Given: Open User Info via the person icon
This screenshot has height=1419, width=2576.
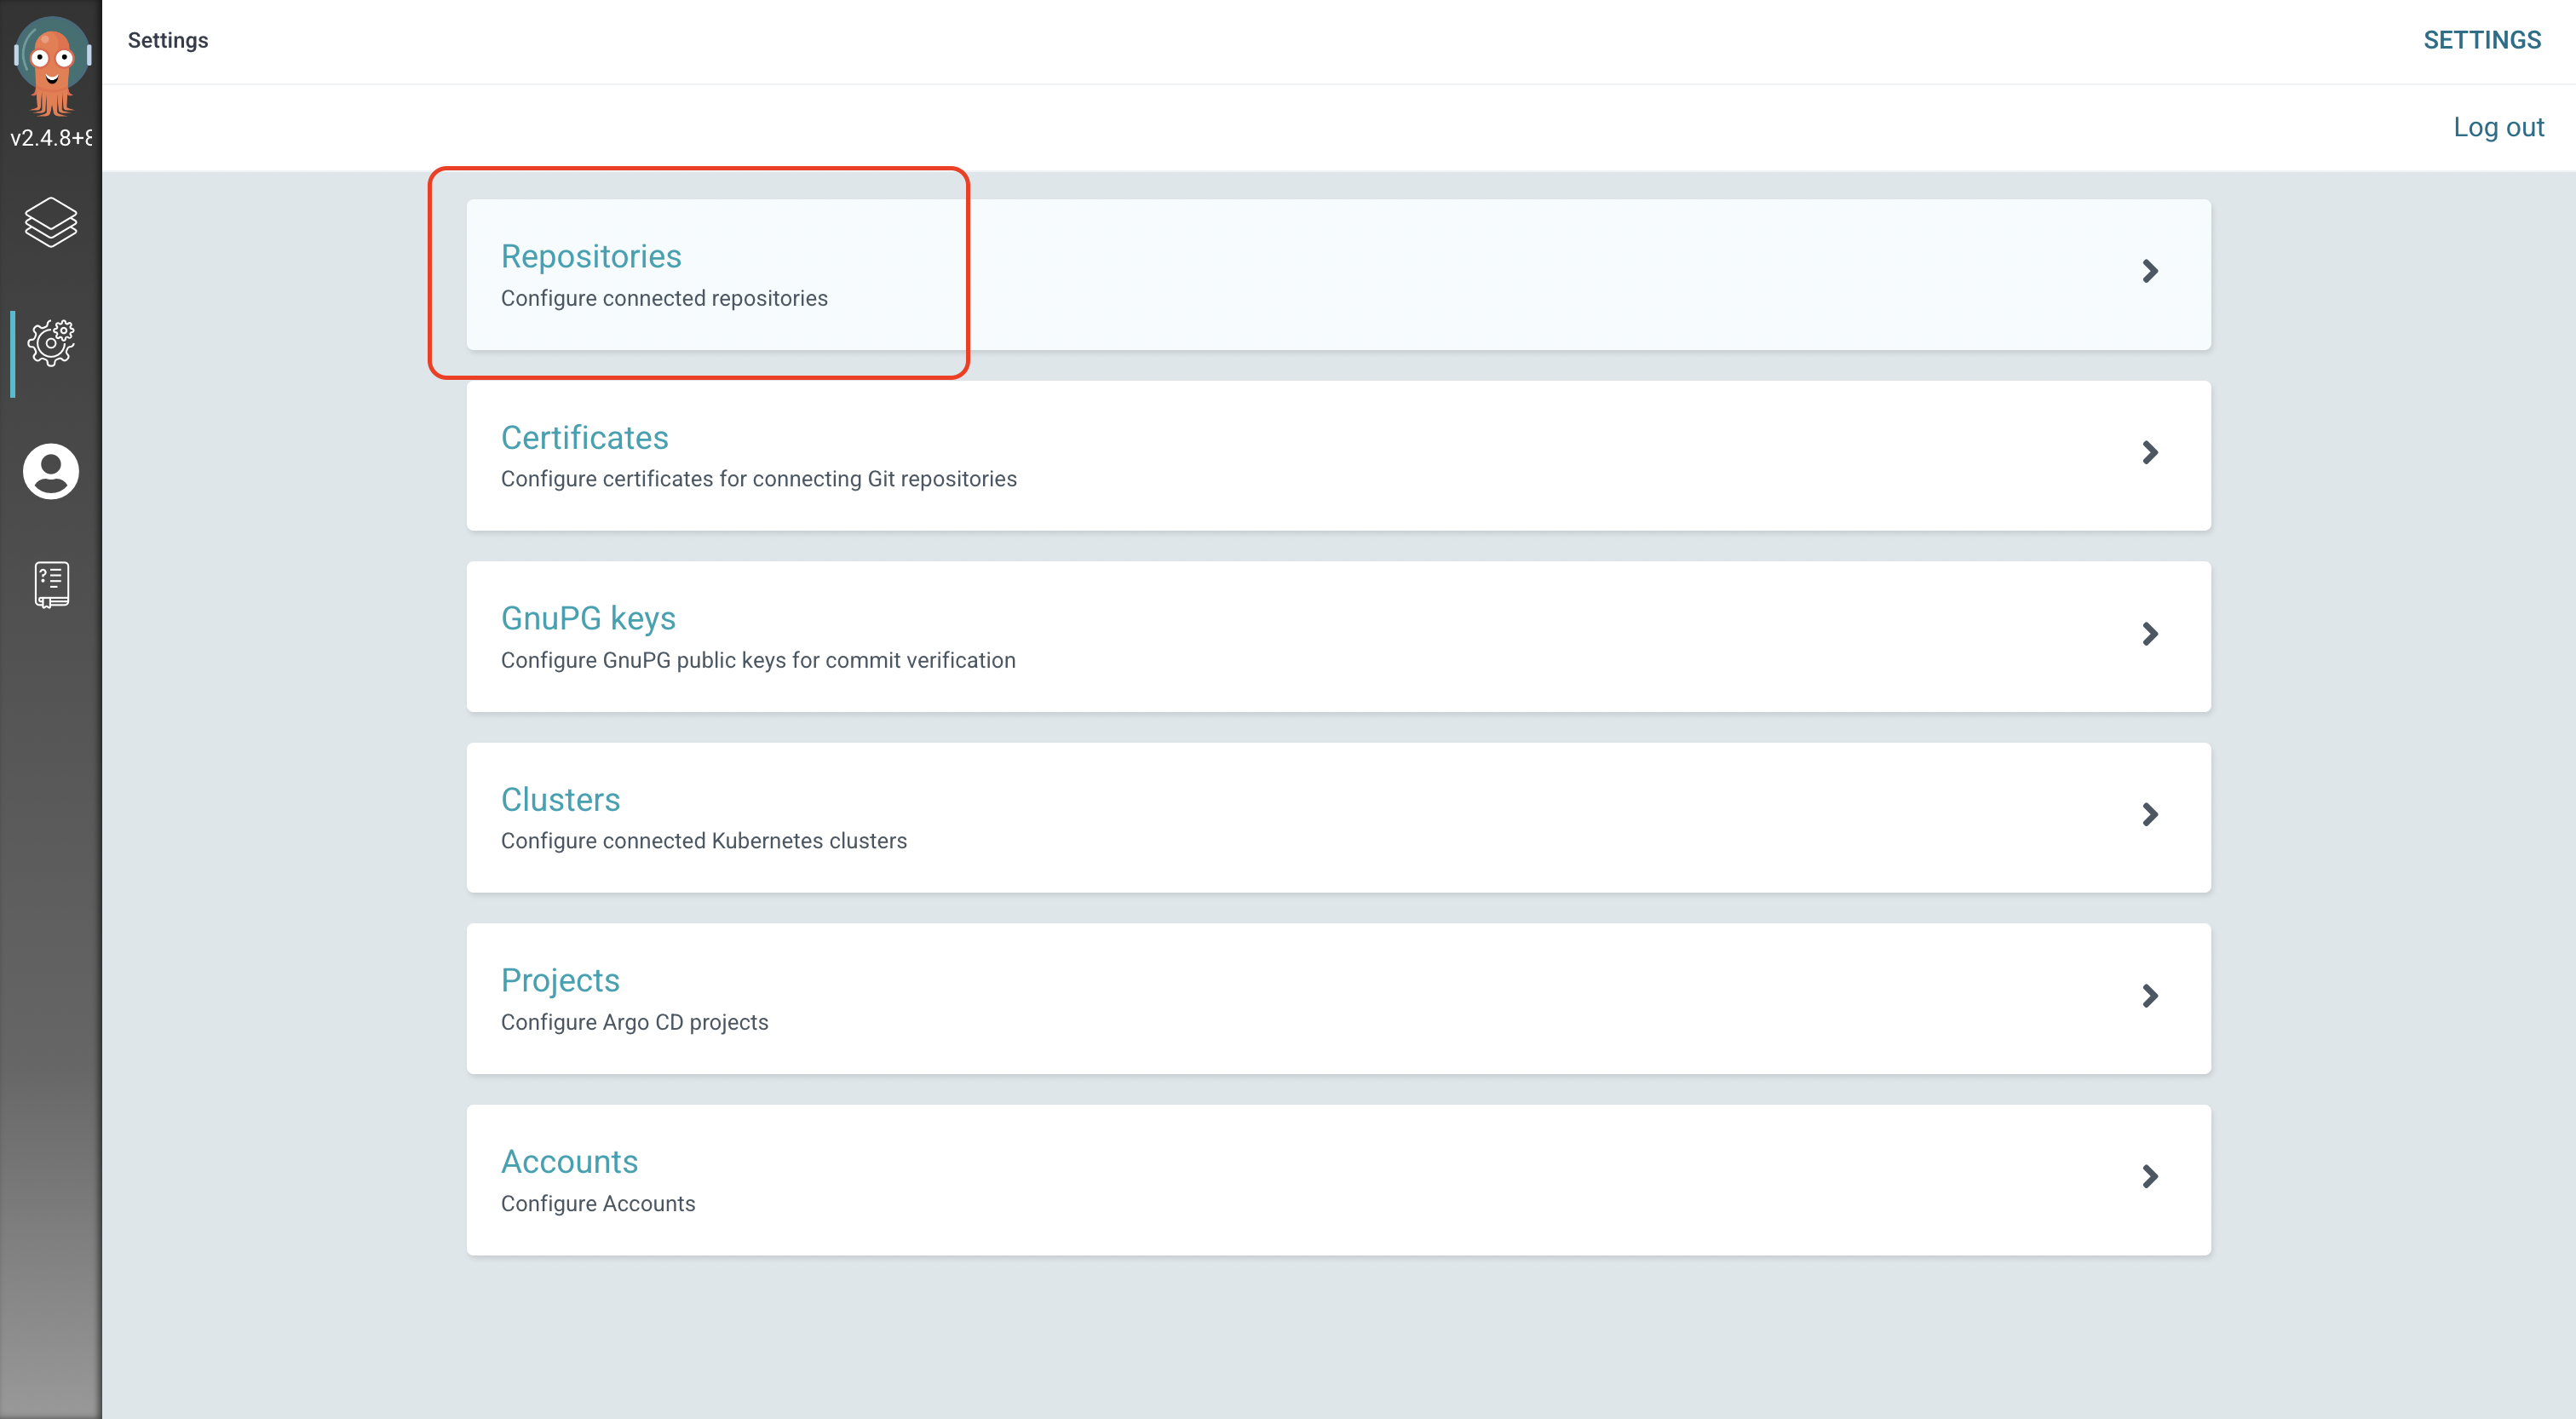Looking at the screenshot, I should click(x=51, y=471).
